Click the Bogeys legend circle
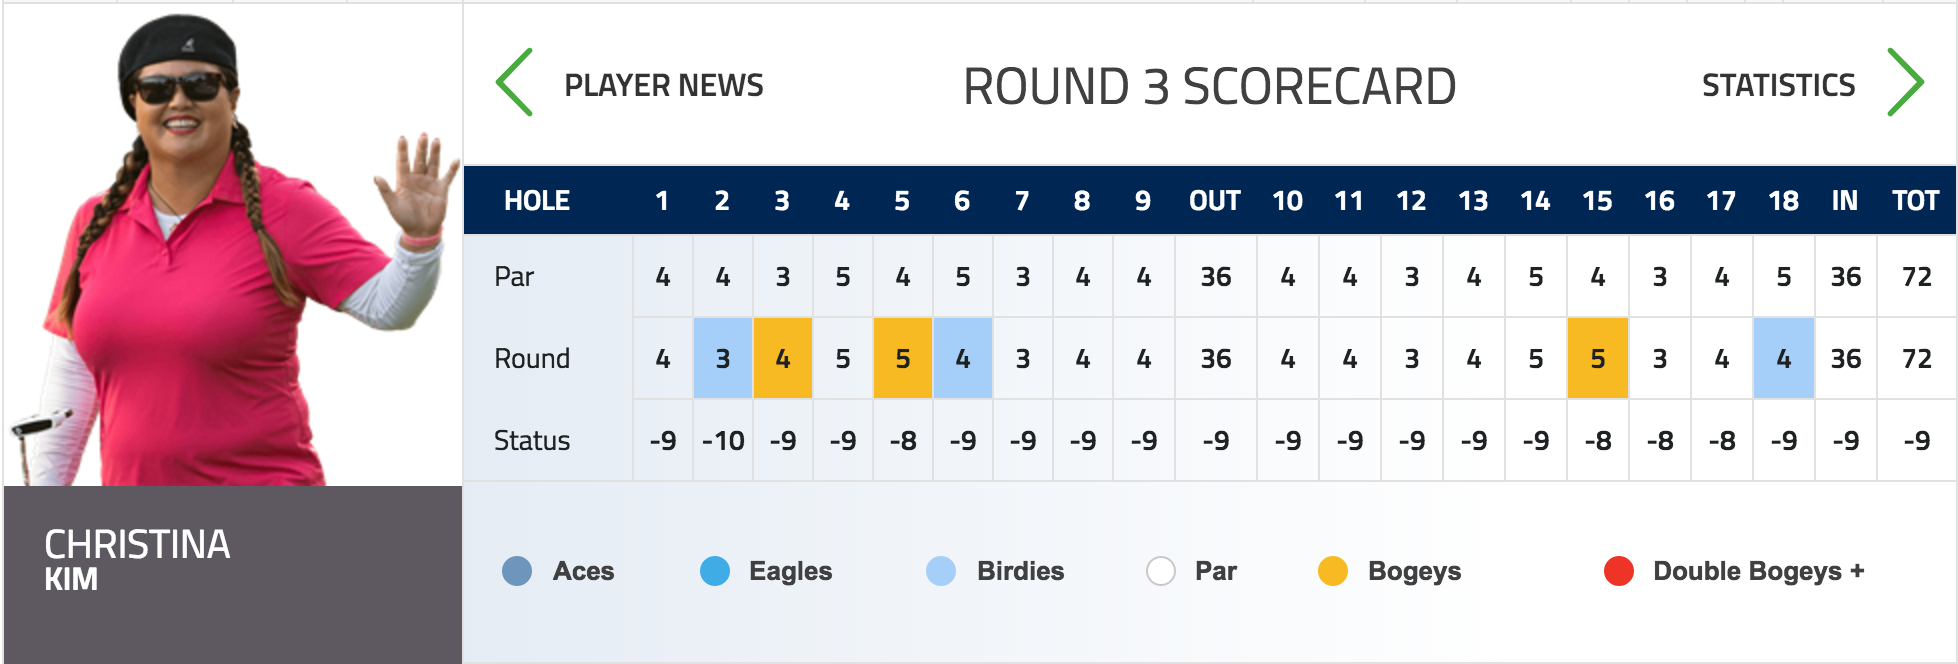1958x664 pixels. click(x=1333, y=571)
